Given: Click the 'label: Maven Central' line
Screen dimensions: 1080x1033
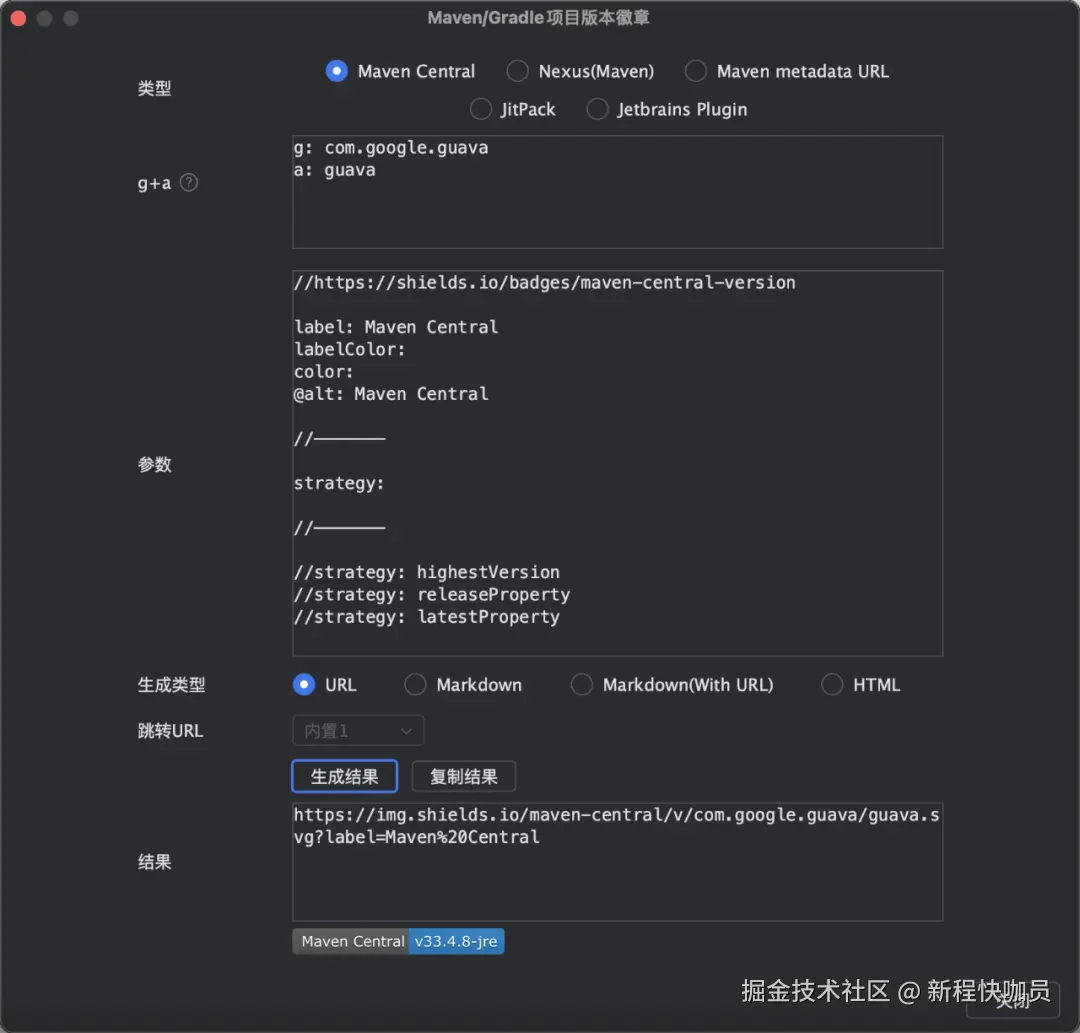Looking at the screenshot, I should 395,327.
